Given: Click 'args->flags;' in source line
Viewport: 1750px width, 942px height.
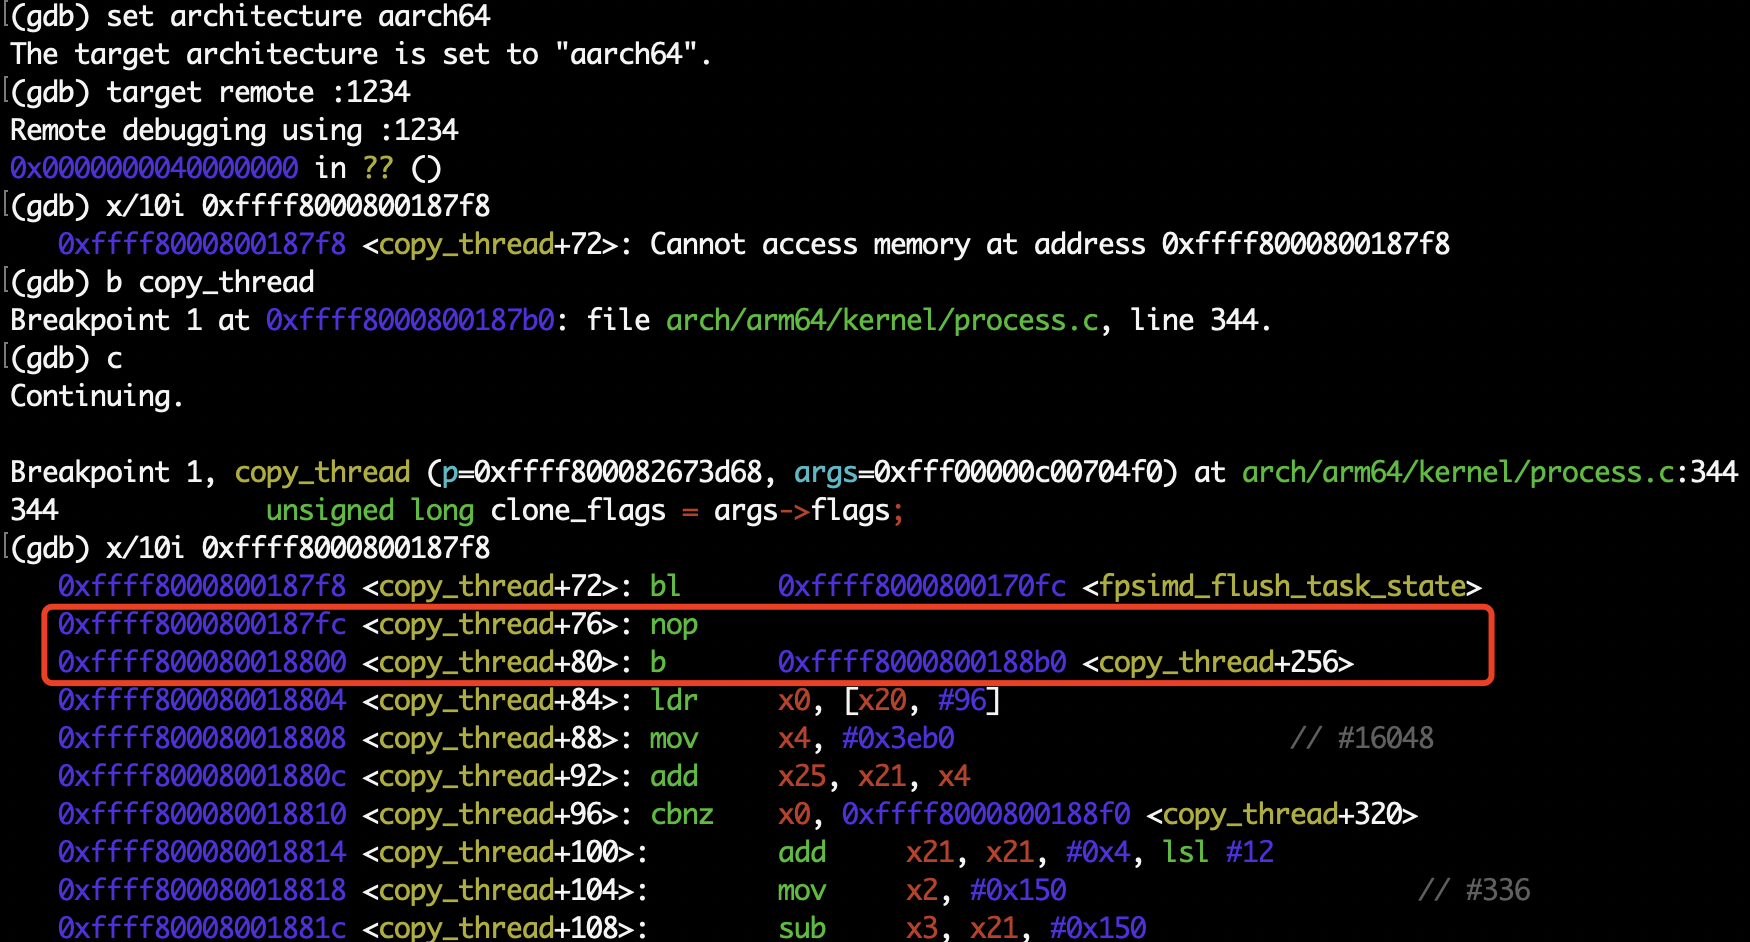Looking at the screenshot, I should (809, 510).
